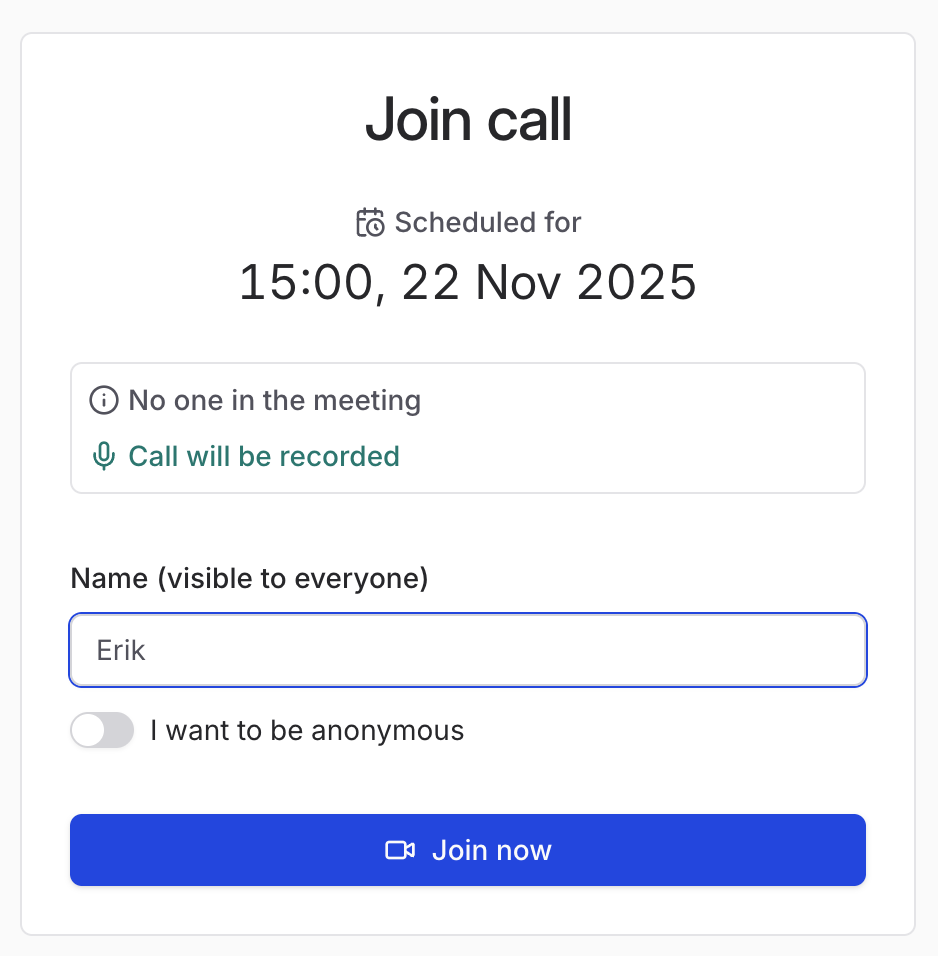
Task: Click the "Erik" text in the name box
Action: [121, 651]
